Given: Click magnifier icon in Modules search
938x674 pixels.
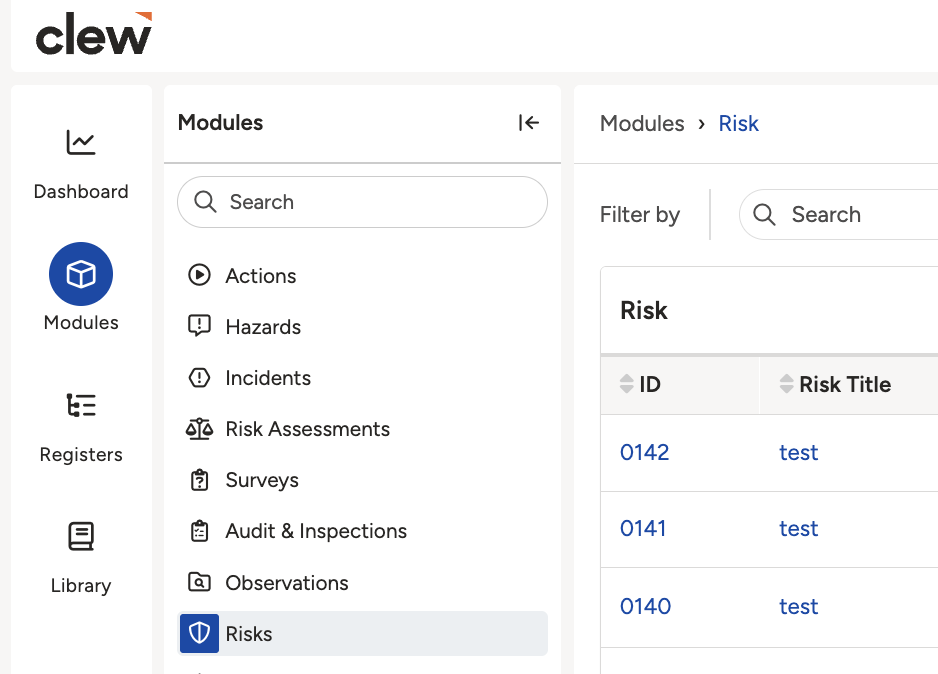Looking at the screenshot, I should [205, 202].
